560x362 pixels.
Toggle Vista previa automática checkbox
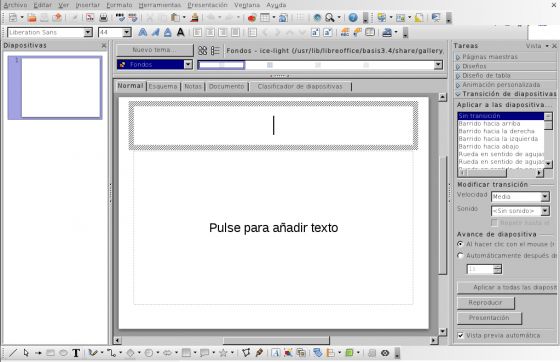(x=461, y=335)
